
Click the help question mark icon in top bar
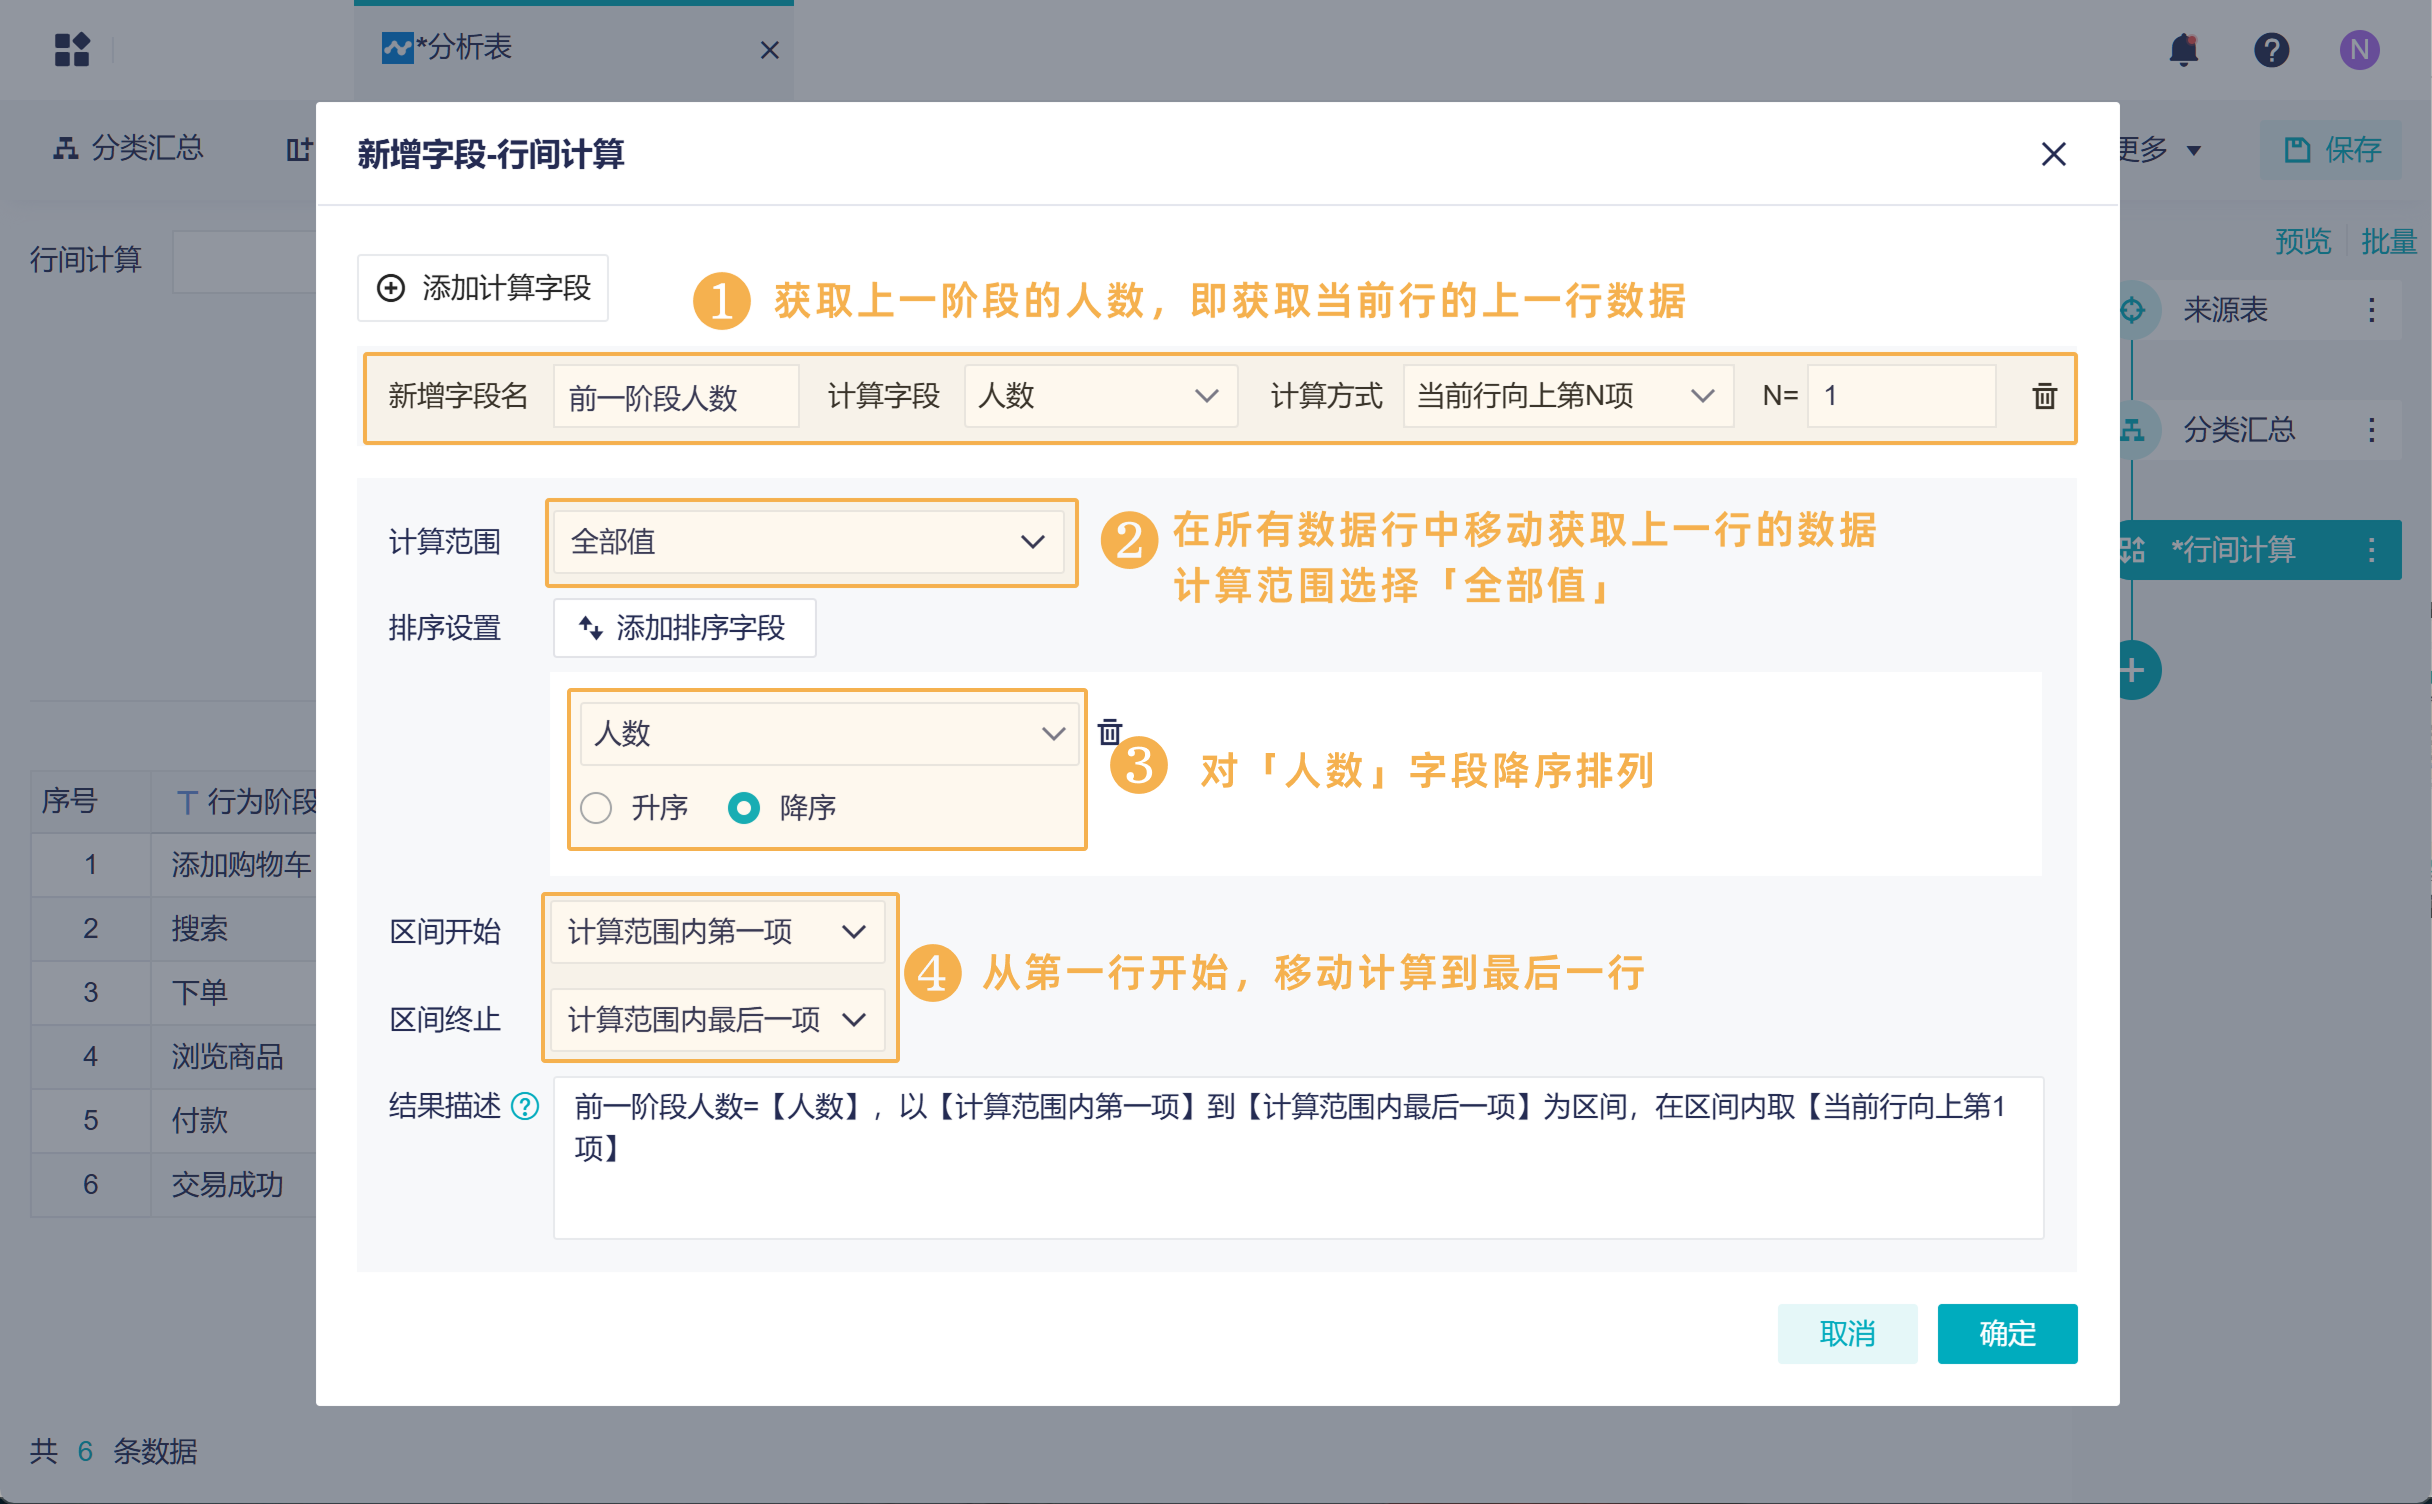point(2272,50)
